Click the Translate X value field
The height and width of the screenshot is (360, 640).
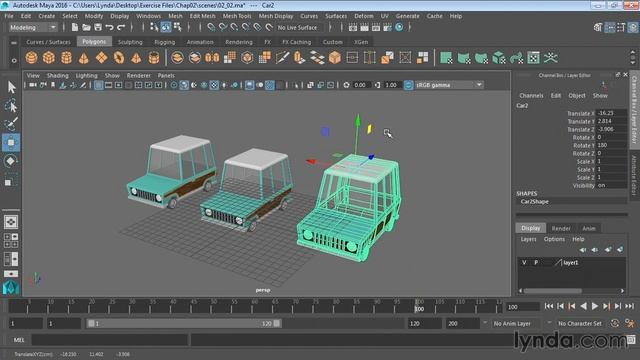[x=611, y=113]
